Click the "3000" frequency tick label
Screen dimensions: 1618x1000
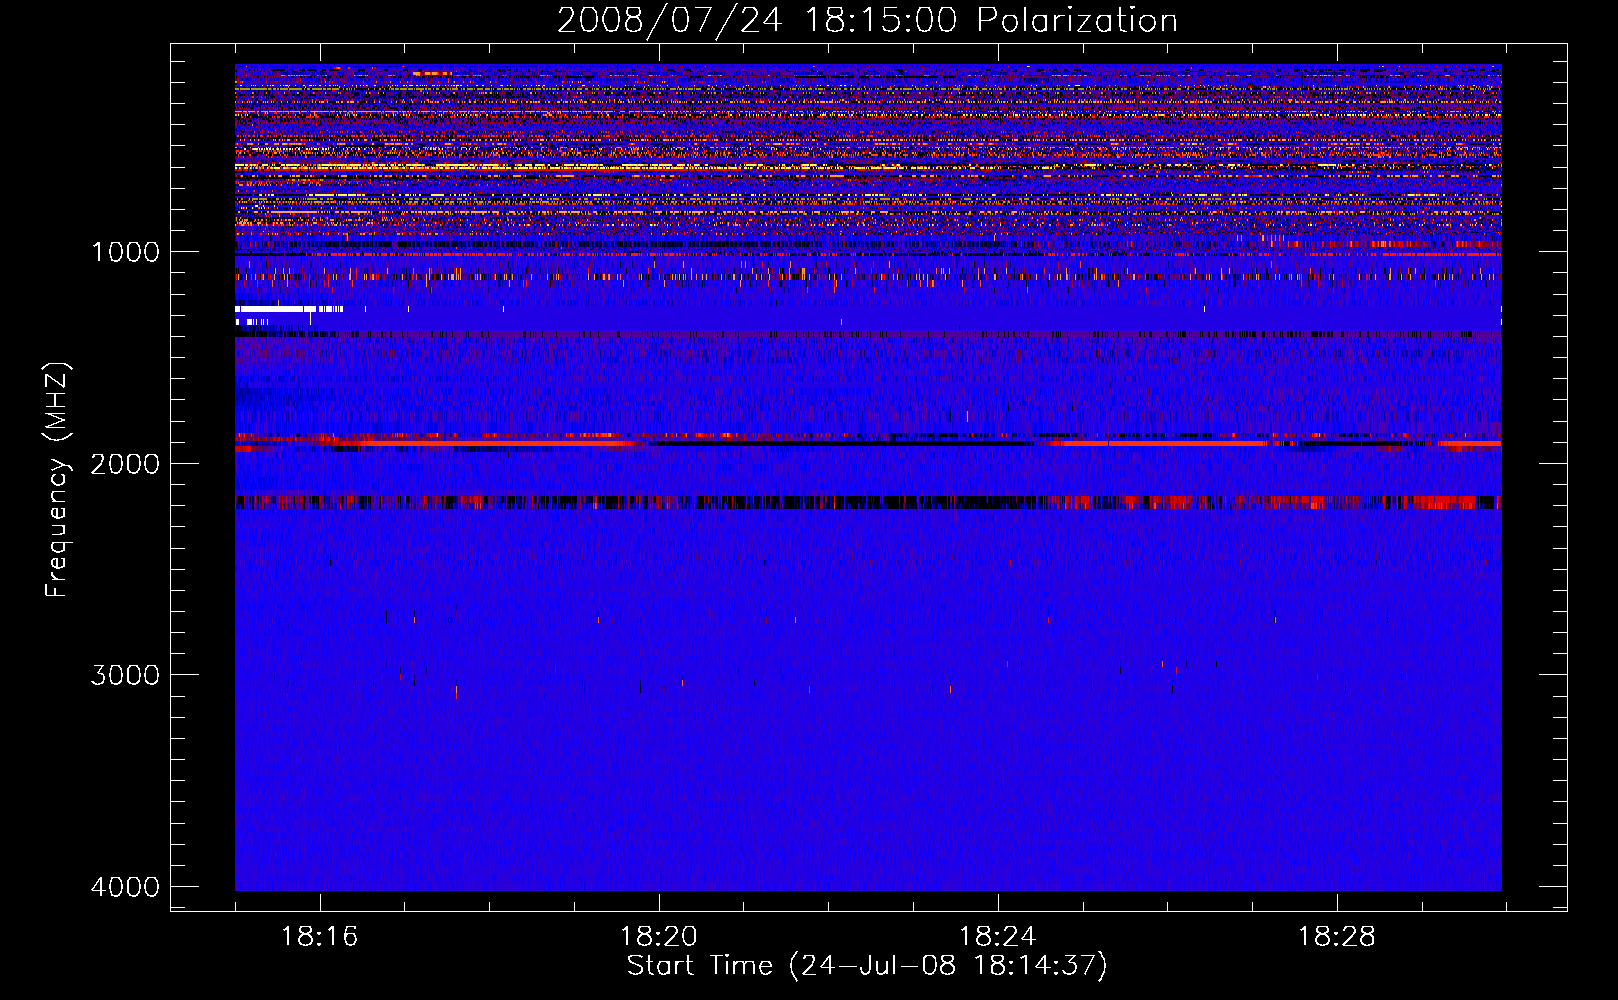point(125,675)
